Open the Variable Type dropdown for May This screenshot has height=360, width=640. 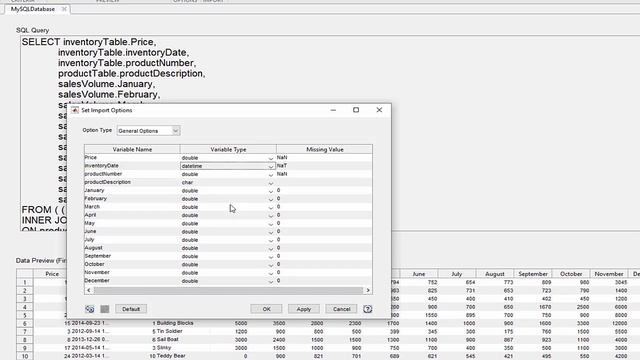click(x=270, y=223)
